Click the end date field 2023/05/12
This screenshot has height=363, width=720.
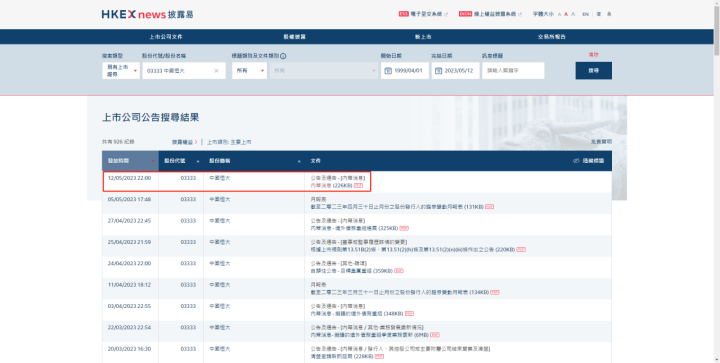456,71
